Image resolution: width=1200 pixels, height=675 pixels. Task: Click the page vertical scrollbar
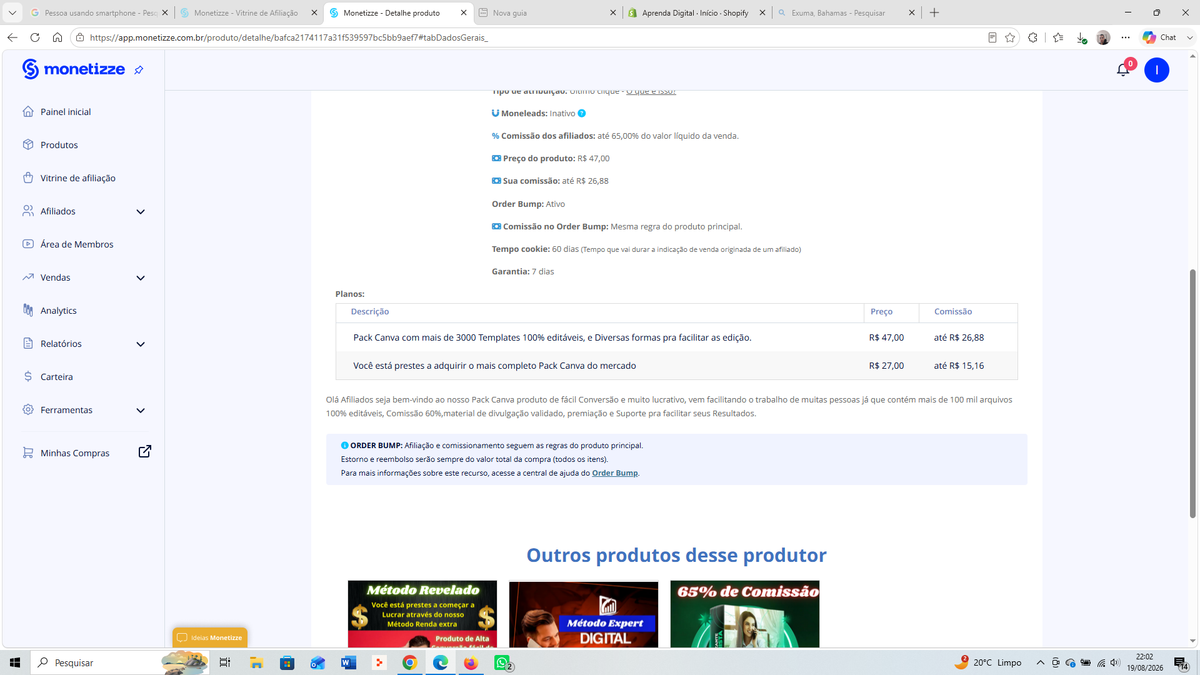pos(1192,394)
